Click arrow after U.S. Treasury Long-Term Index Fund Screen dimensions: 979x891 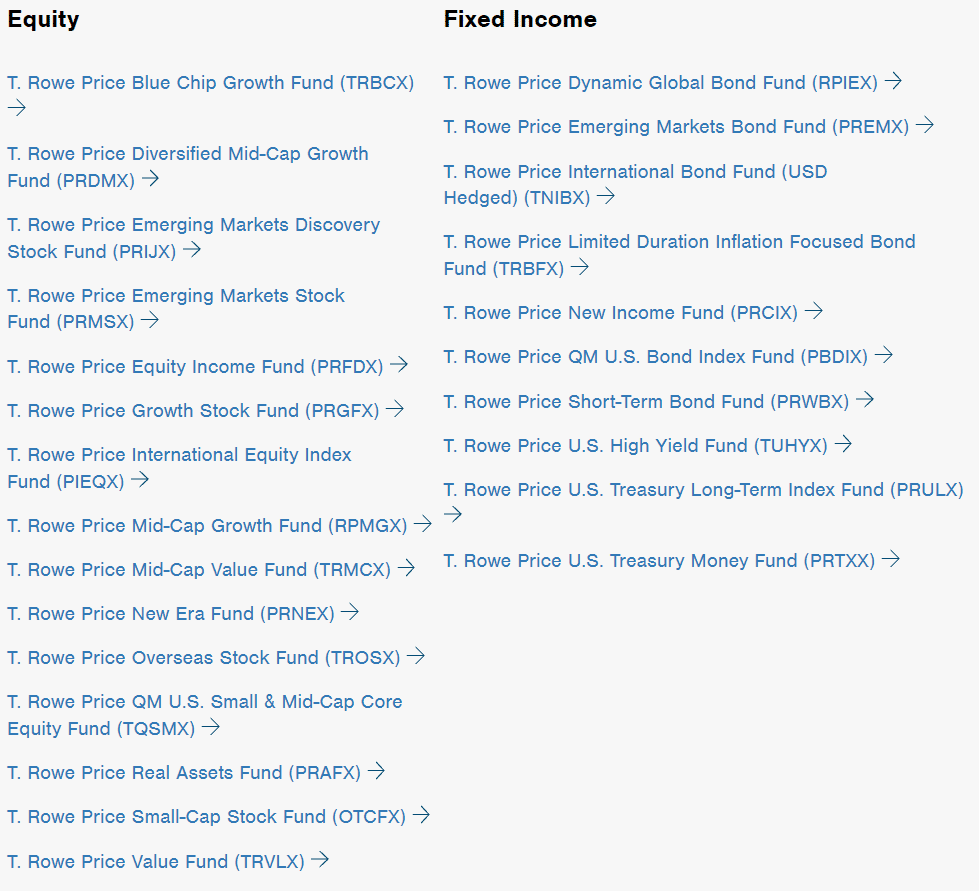pos(453,514)
